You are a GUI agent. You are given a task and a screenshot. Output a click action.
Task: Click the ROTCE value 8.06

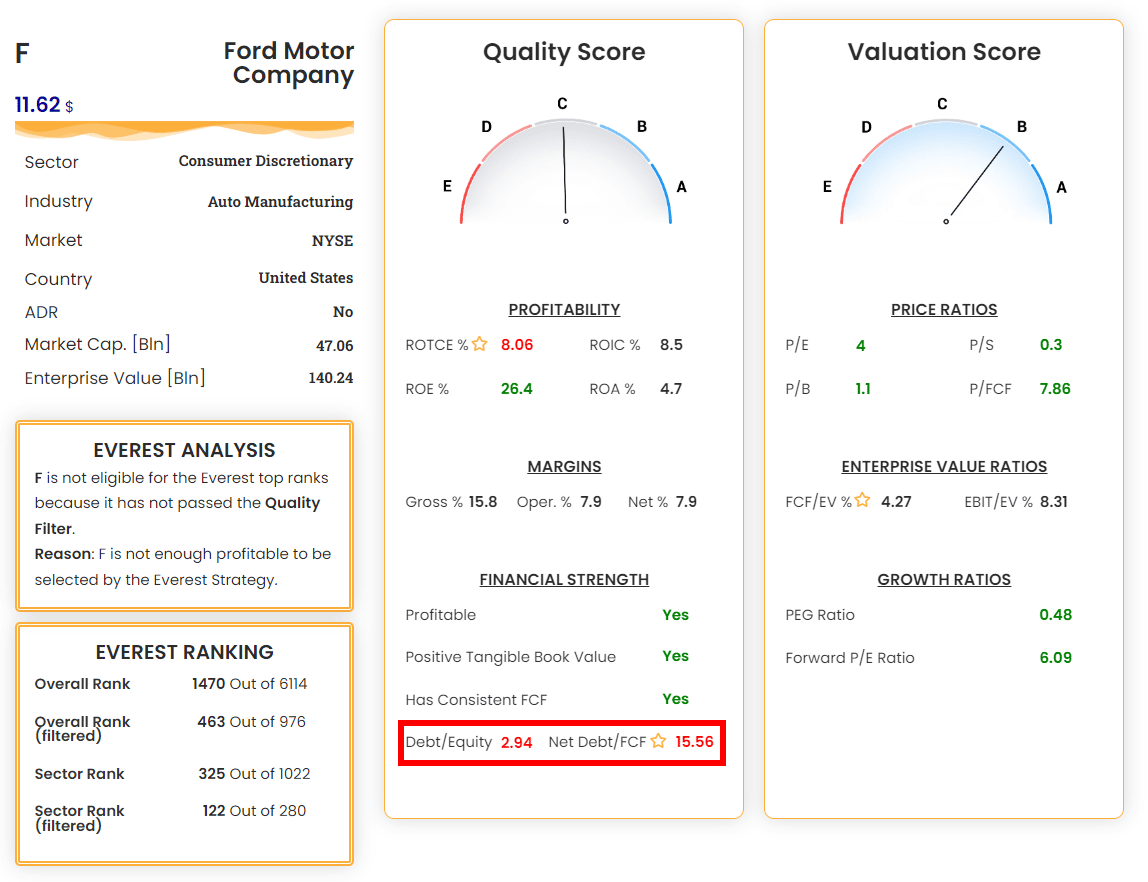(517, 345)
